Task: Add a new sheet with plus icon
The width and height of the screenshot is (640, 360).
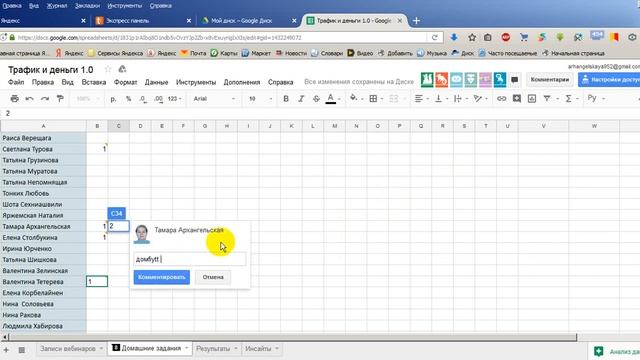Action: pos(6,350)
